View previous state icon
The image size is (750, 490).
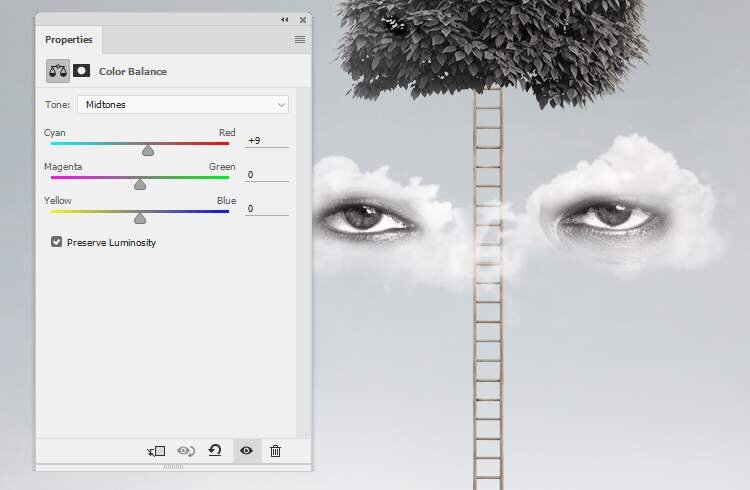[x=186, y=451]
